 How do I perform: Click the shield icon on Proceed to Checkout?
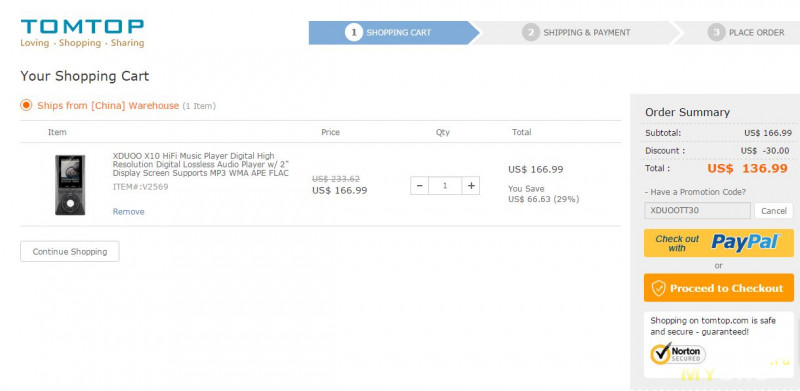click(659, 288)
